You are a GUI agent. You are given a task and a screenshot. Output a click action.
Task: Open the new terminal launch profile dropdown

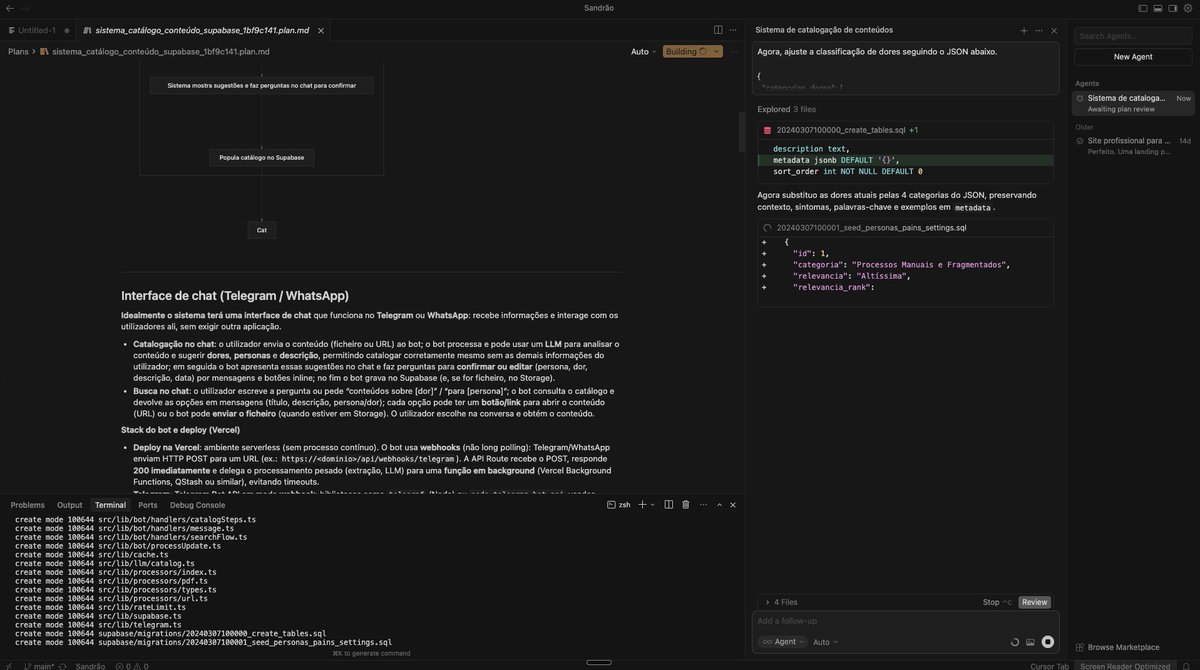tap(654, 505)
